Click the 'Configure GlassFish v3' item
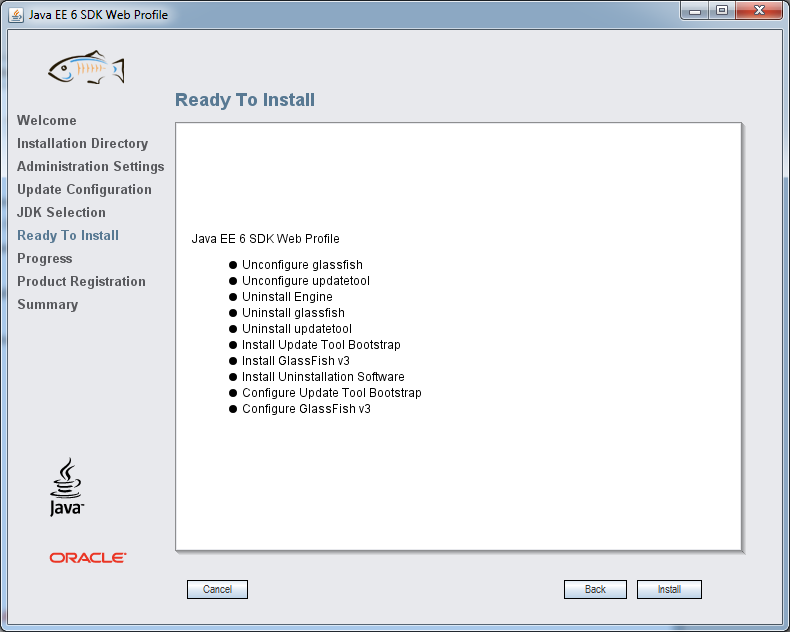790x632 pixels. pos(306,409)
